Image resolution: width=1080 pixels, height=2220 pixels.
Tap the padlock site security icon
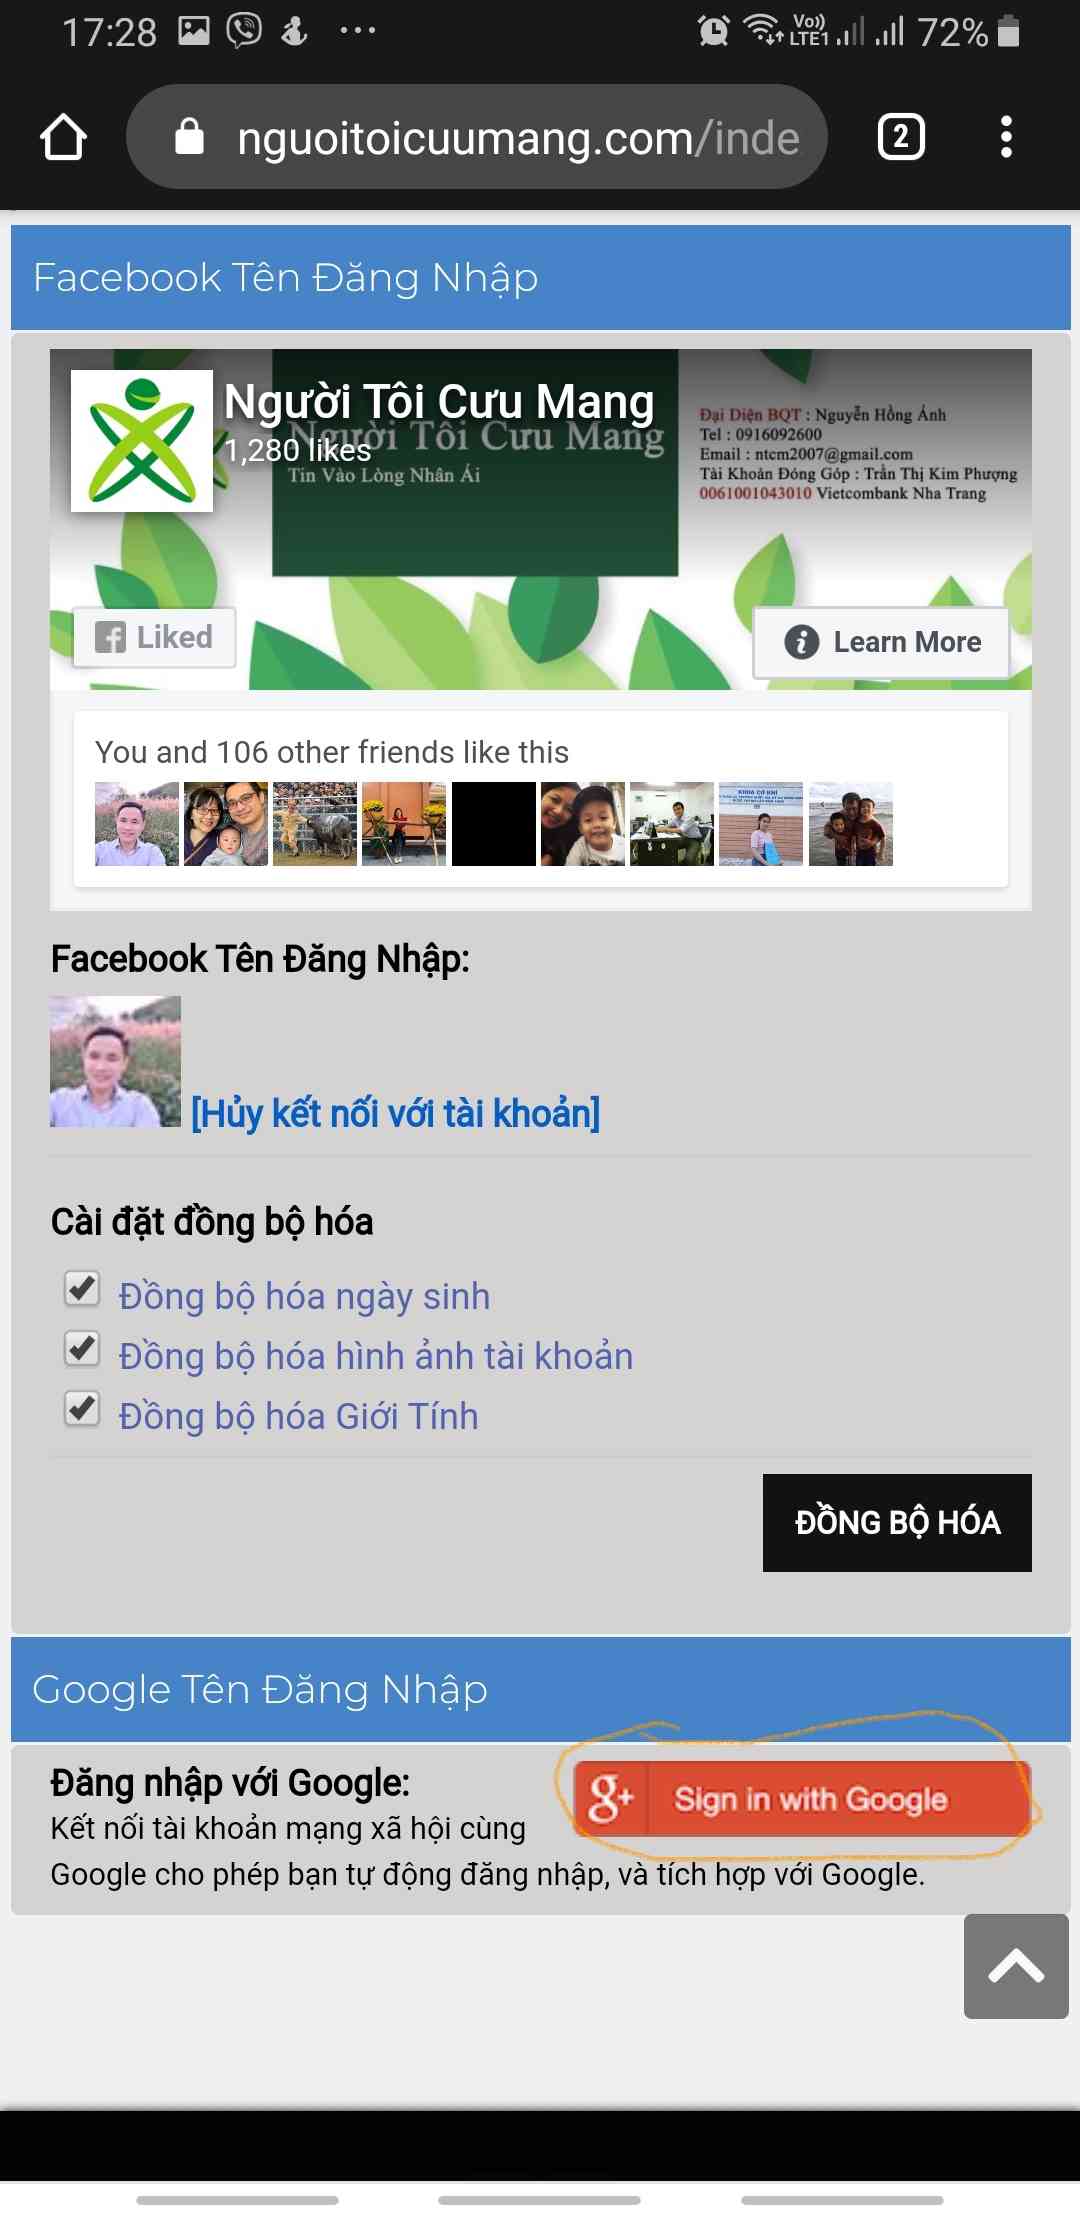(189, 137)
